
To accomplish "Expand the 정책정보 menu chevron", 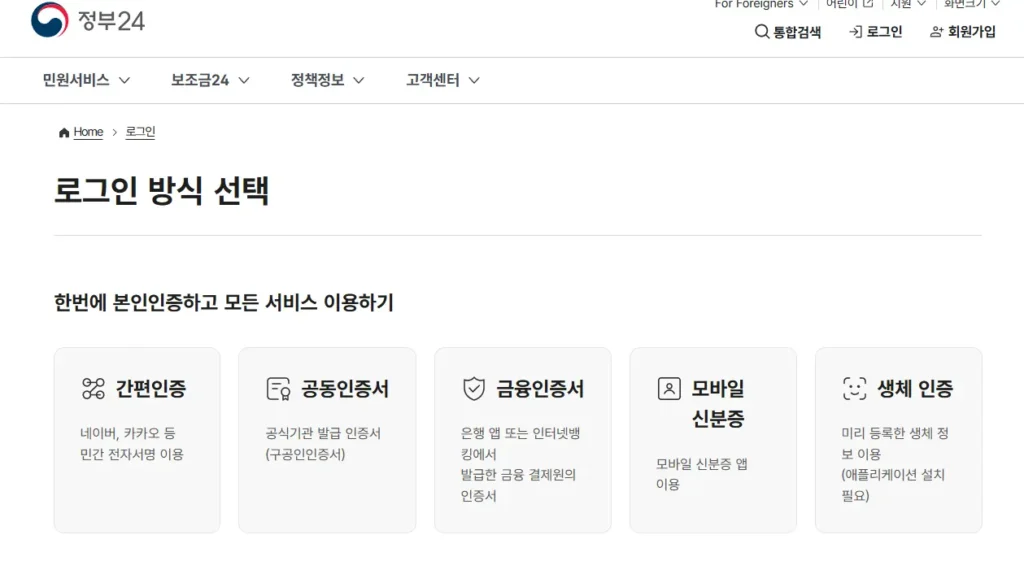I will (x=359, y=80).
